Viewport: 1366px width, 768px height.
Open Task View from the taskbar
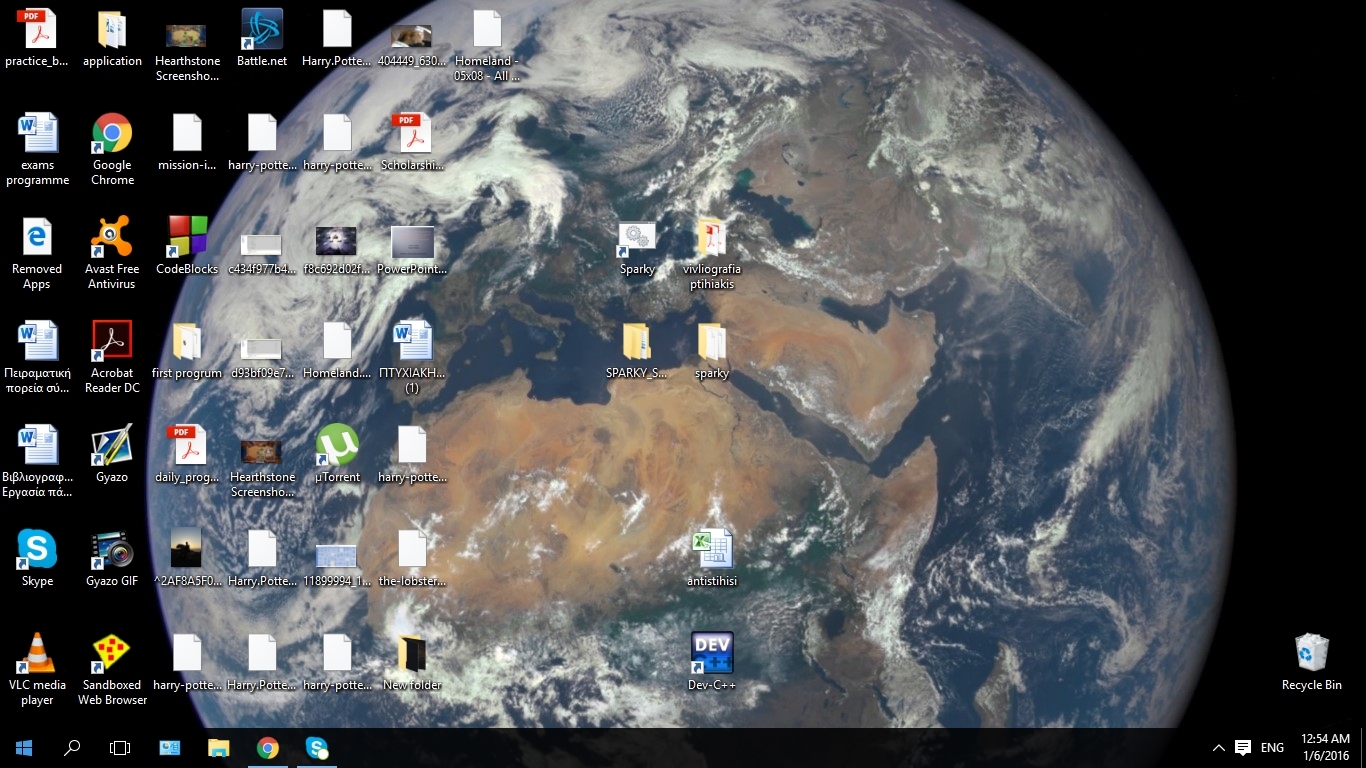120,748
